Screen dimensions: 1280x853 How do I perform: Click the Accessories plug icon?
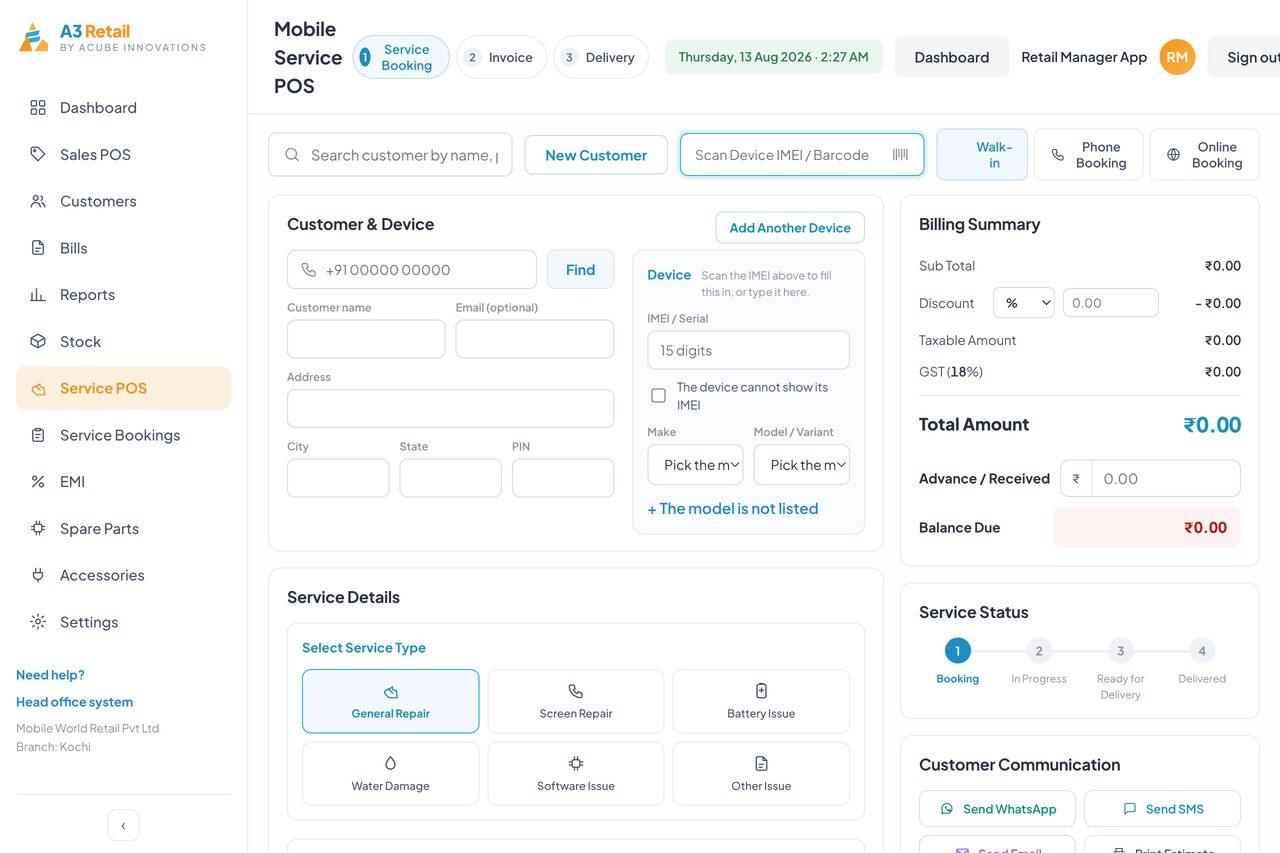click(38, 575)
